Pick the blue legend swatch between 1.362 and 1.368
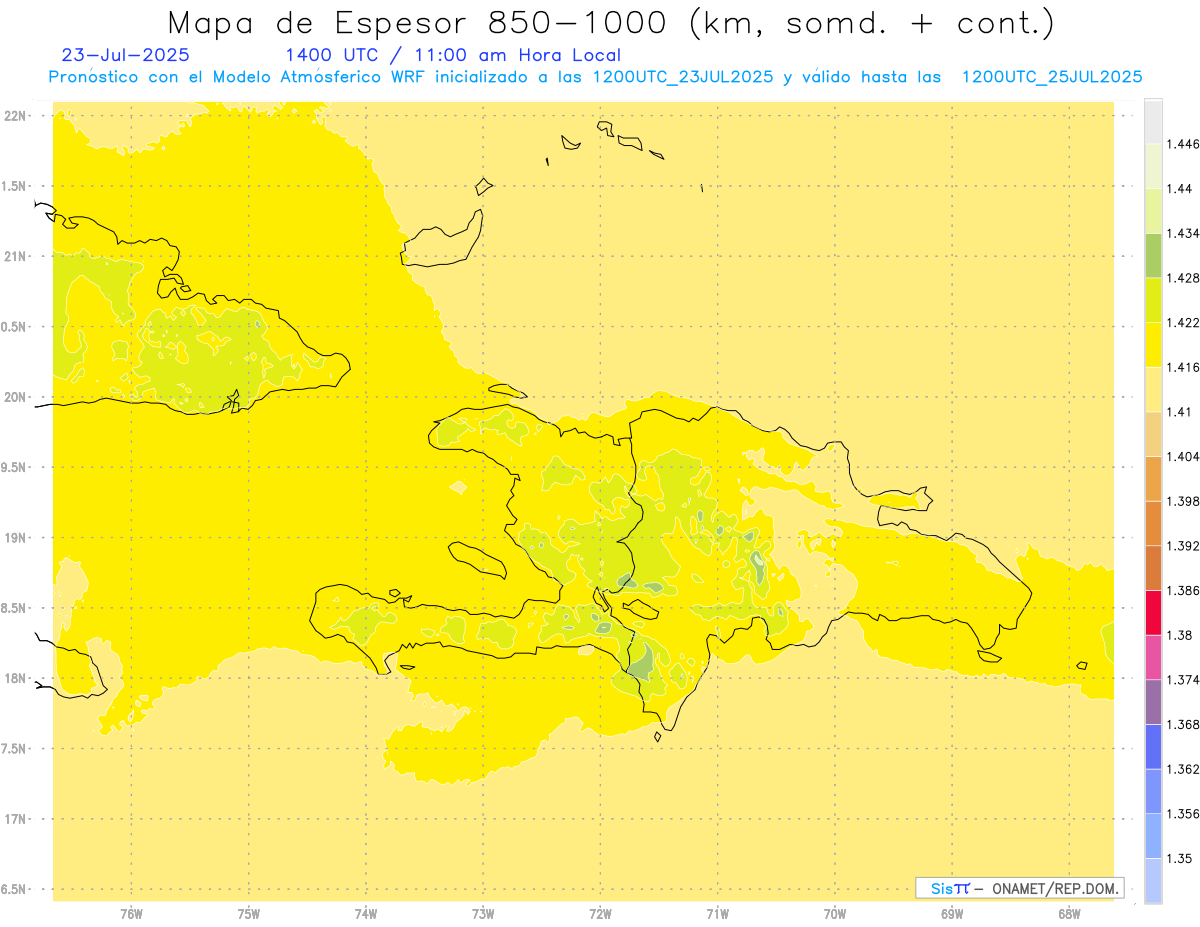Image resolution: width=1200 pixels, height=927 pixels. click(x=1153, y=747)
